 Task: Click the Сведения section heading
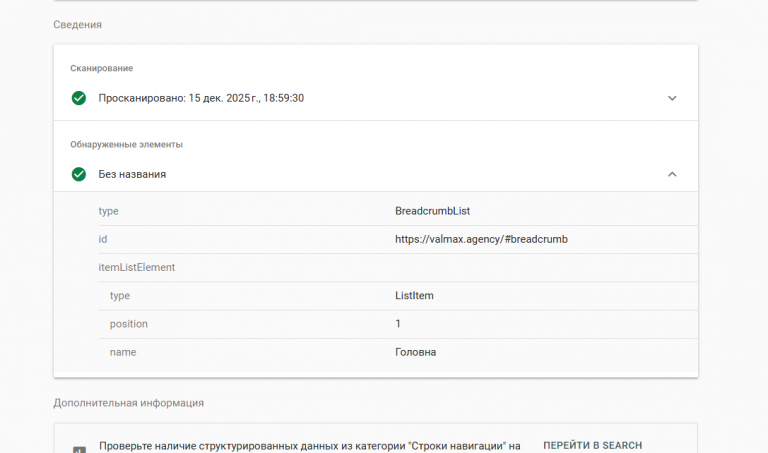click(77, 24)
